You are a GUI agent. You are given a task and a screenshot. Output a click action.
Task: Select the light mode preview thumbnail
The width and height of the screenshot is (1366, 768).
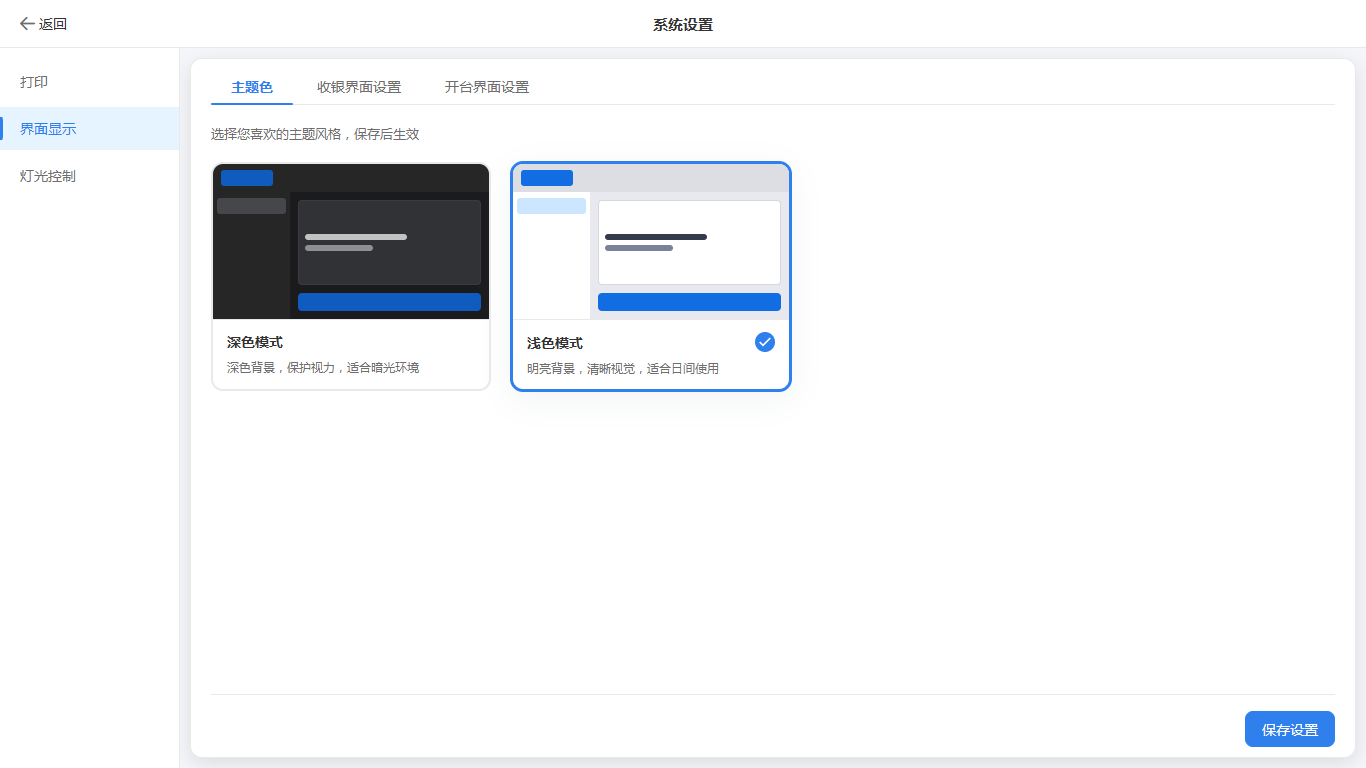tap(651, 242)
